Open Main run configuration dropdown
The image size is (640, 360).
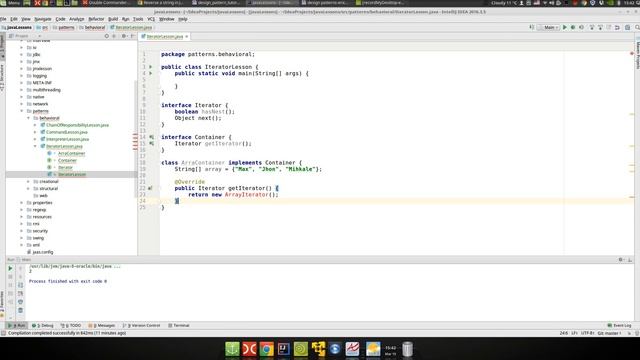[x=549, y=27]
